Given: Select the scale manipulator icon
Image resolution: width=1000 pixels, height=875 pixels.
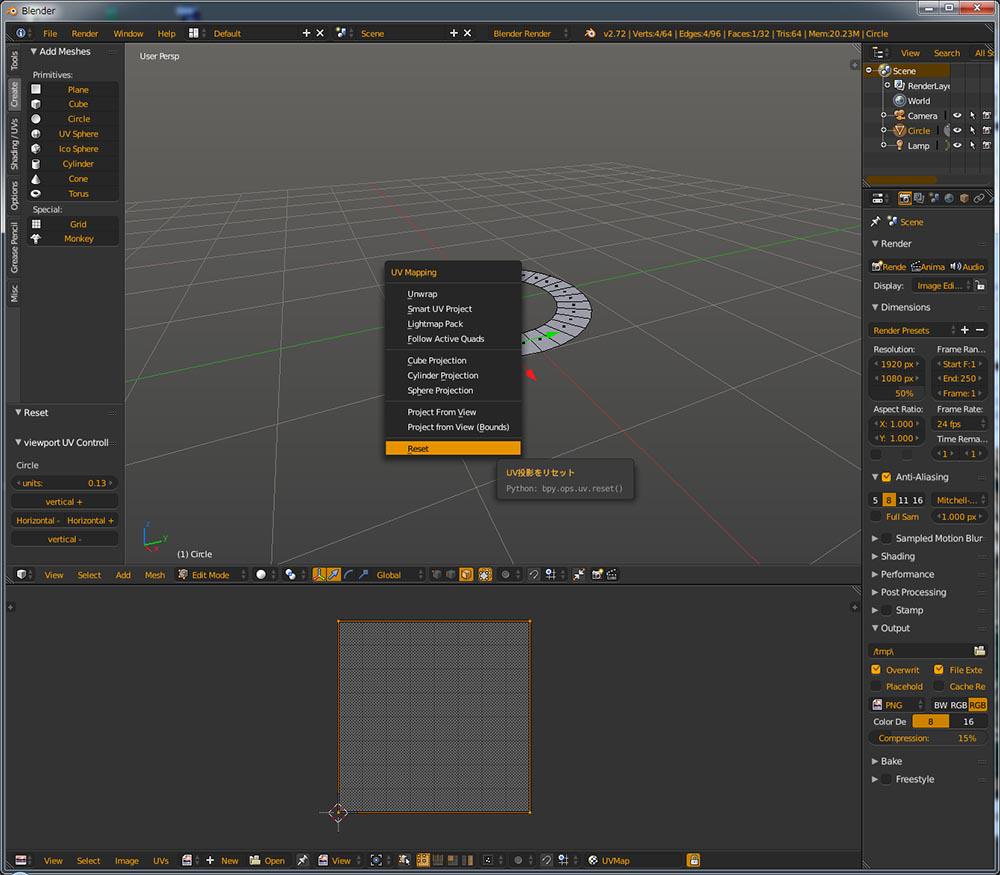Looking at the screenshot, I should pyautogui.click(x=363, y=575).
